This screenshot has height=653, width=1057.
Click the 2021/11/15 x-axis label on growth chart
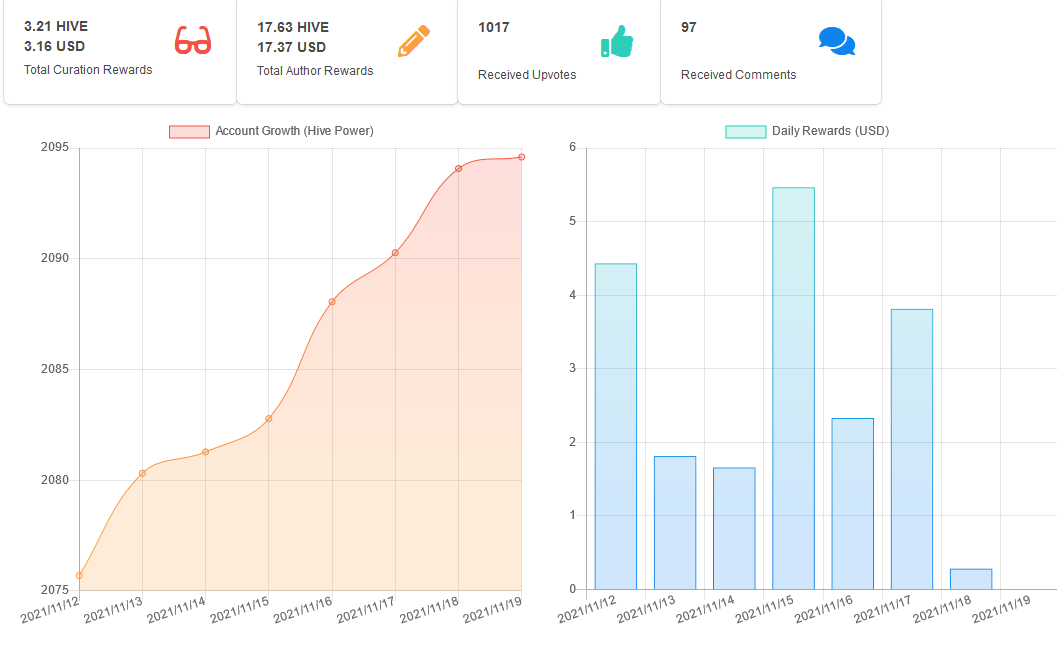[x=239, y=609]
